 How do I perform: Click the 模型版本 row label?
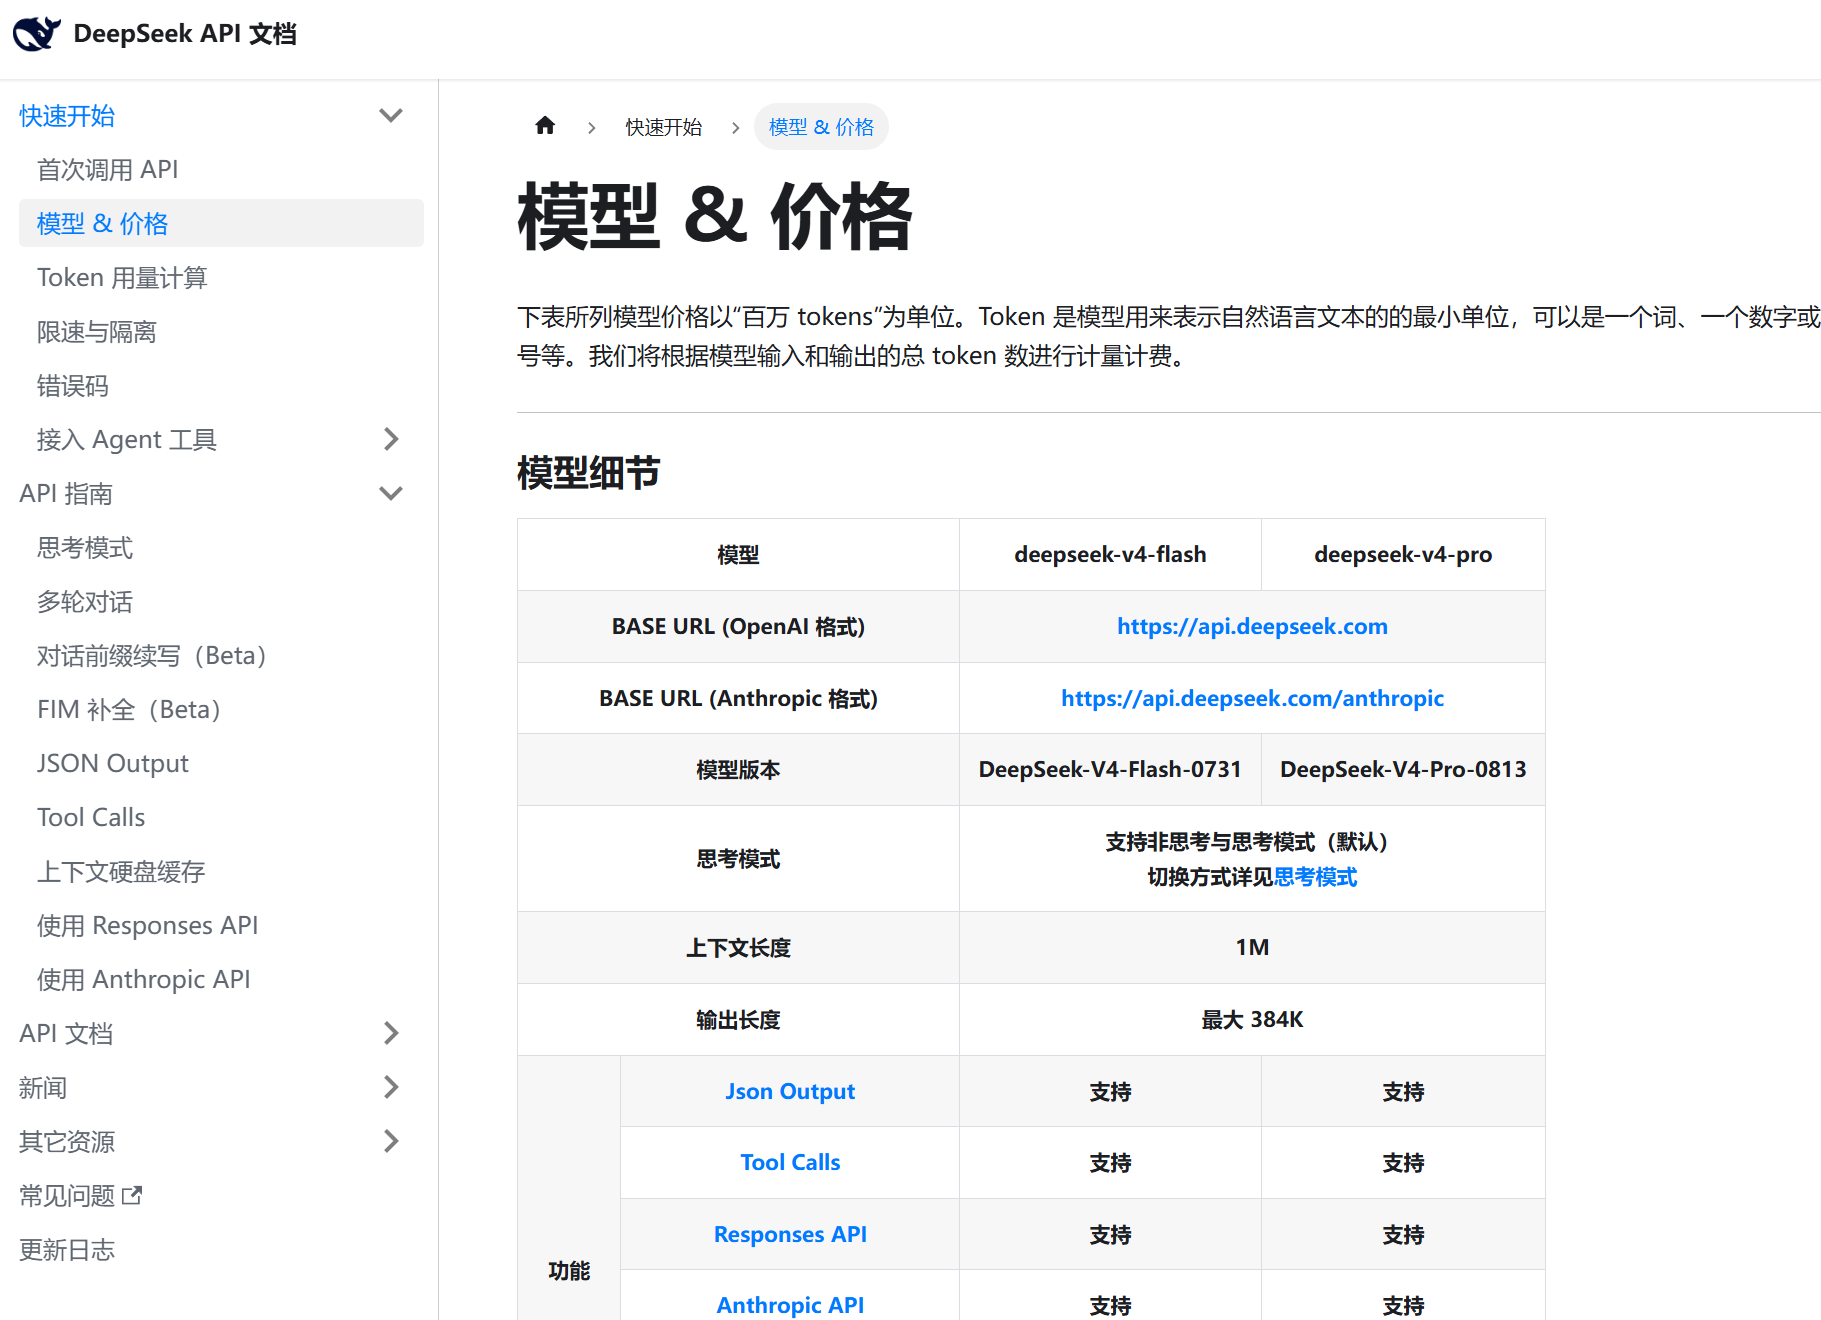pyautogui.click(x=738, y=769)
